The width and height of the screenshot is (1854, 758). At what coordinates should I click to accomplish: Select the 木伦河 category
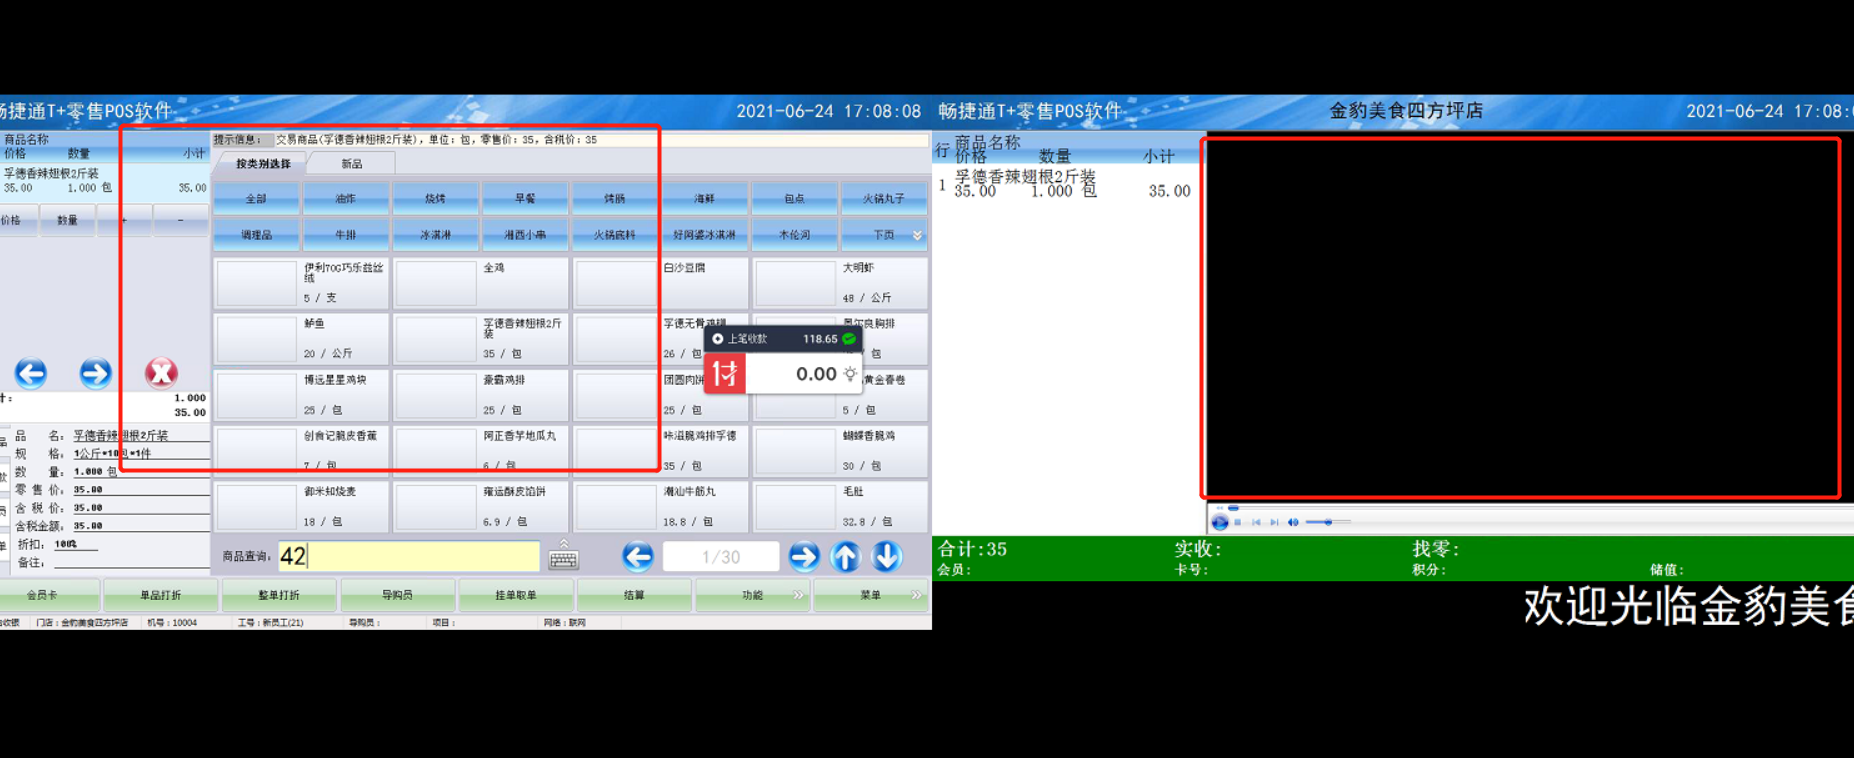(x=794, y=235)
